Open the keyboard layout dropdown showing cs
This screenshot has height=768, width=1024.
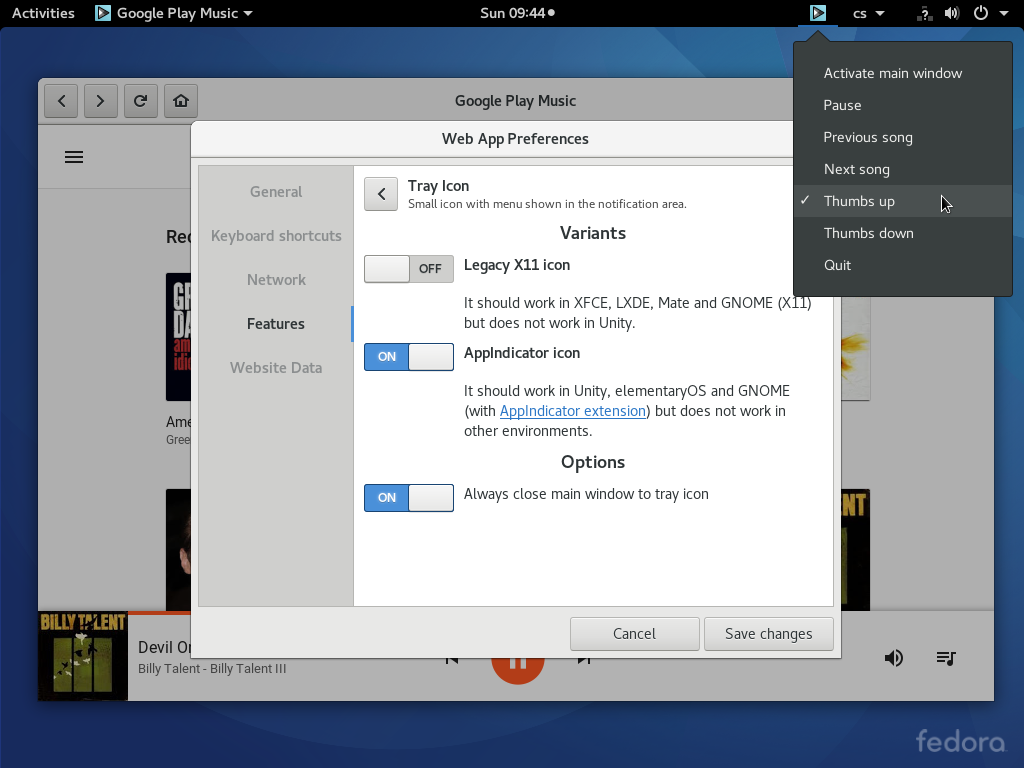tap(866, 13)
